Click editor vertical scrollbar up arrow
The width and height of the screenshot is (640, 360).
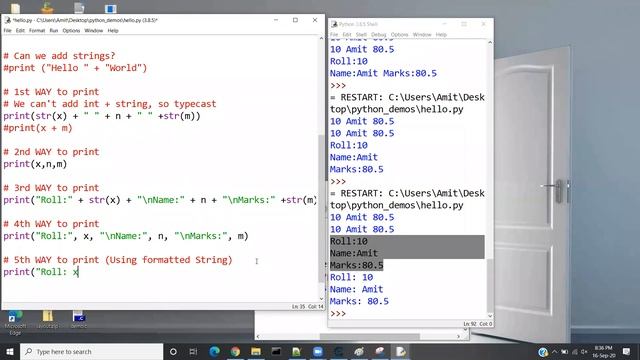[x=321, y=38]
